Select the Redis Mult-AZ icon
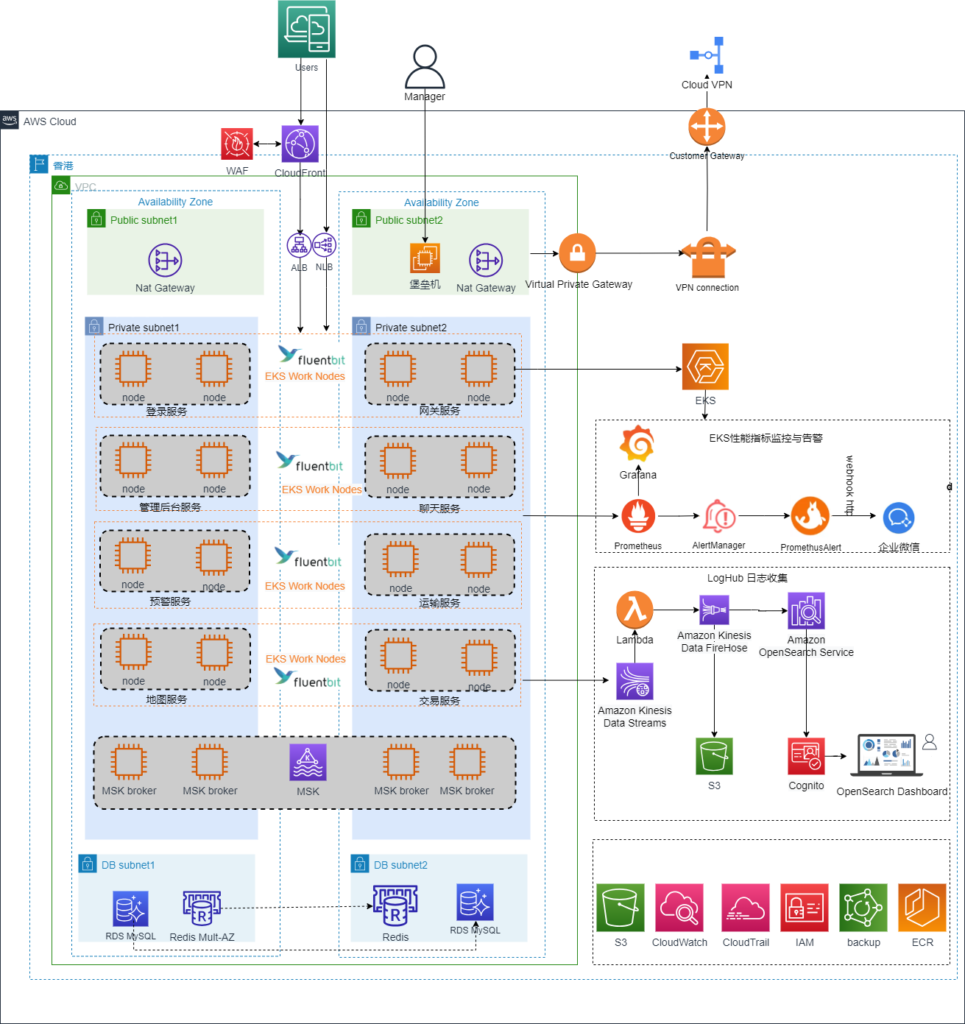The image size is (965, 1024). [202, 908]
